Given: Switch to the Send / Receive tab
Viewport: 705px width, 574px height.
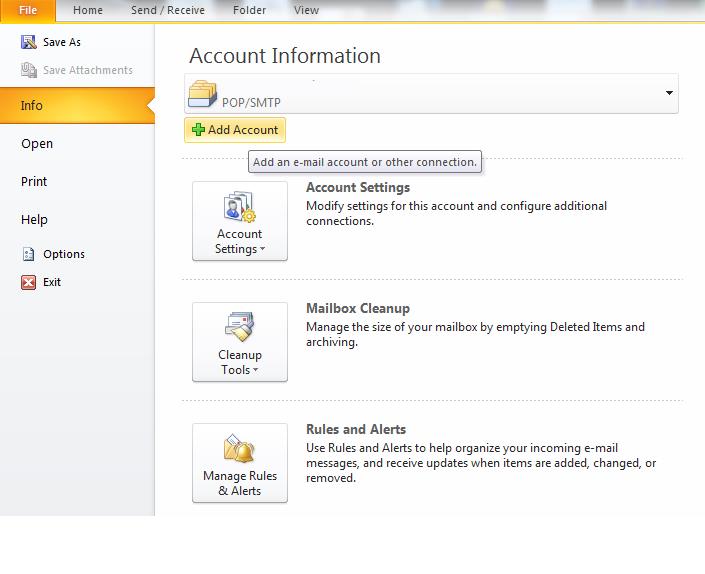Looking at the screenshot, I should coord(168,10).
